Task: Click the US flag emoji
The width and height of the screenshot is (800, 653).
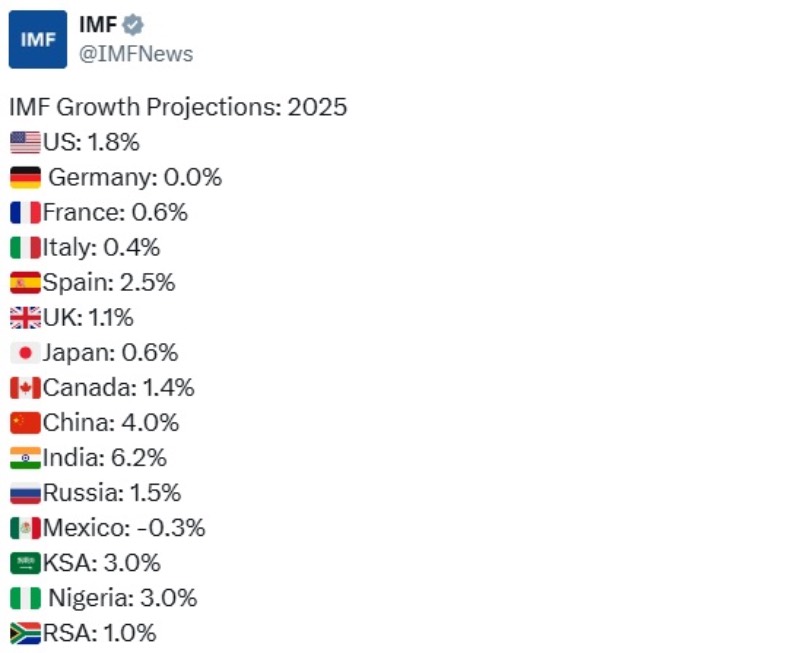Action: [26, 142]
